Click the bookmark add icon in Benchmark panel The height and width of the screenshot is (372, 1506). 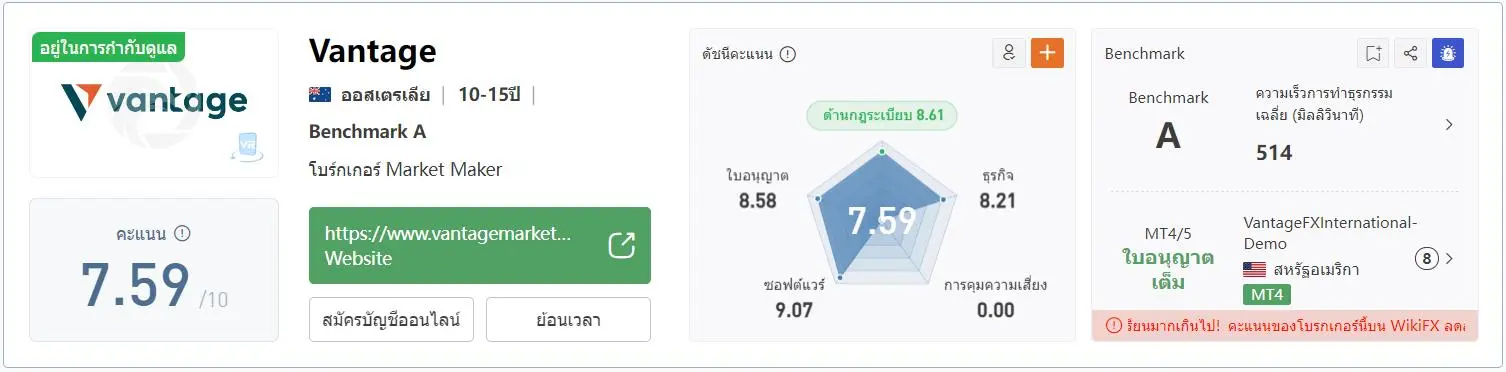tap(1373, 53)
